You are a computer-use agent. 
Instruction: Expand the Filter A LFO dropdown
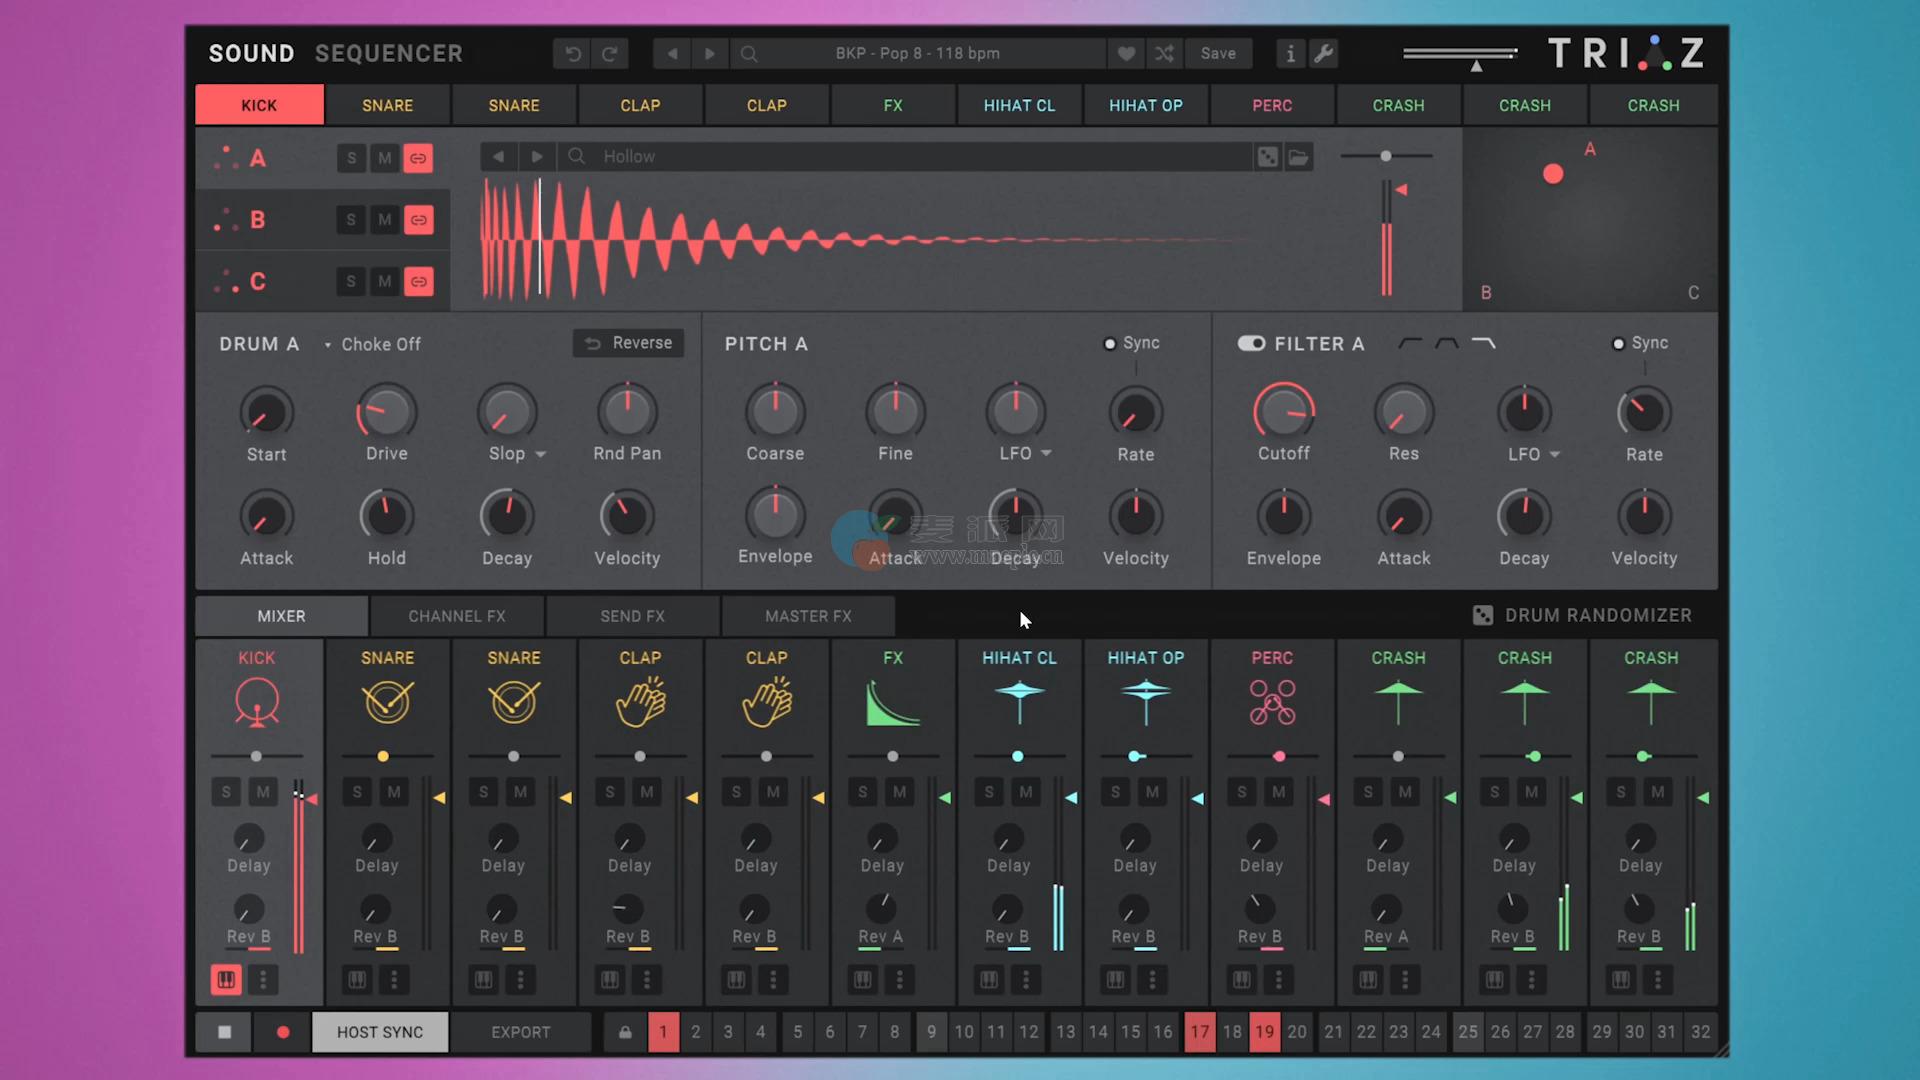click(x=1555, y=454)
